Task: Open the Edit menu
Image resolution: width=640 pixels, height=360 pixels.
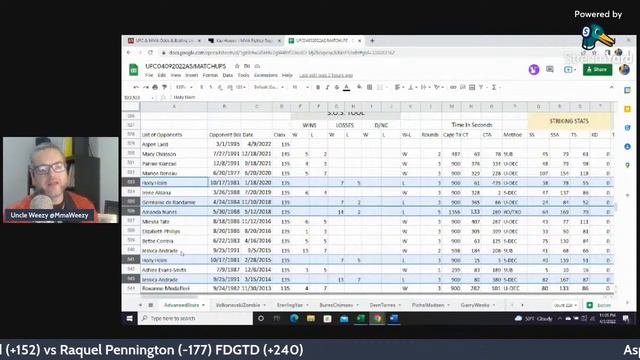Action: [162, 76]
